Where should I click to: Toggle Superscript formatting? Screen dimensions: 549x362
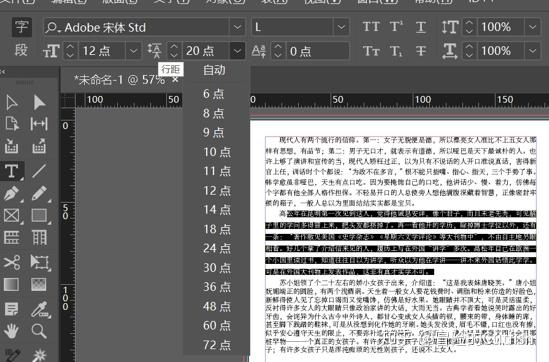pyautogui.click(x=396, y=27)
